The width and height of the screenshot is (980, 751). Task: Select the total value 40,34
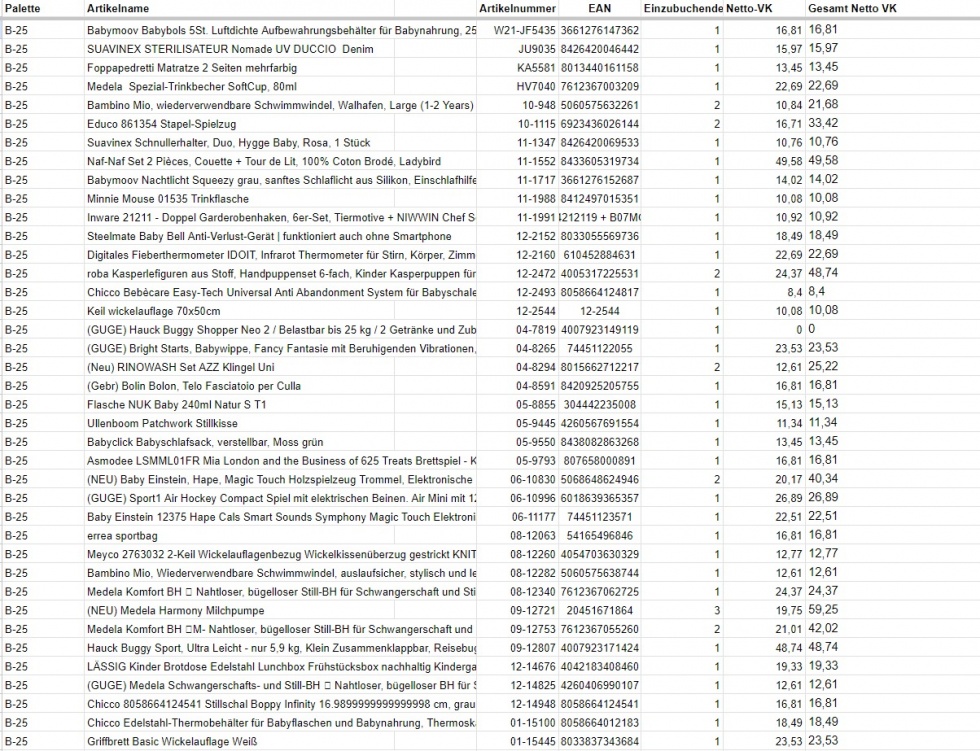[823, 479]
